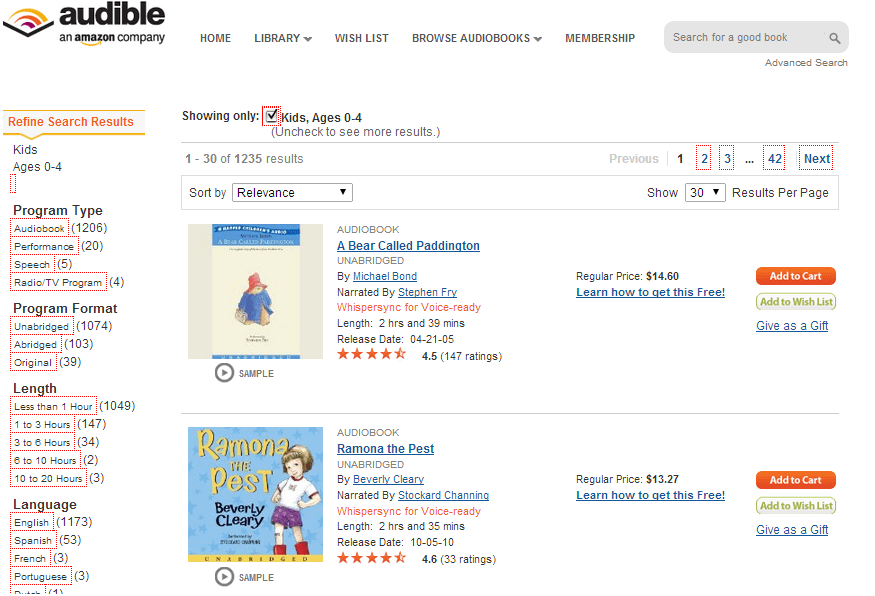Add Ramona the Pest to Wish List

pos(795,505)
